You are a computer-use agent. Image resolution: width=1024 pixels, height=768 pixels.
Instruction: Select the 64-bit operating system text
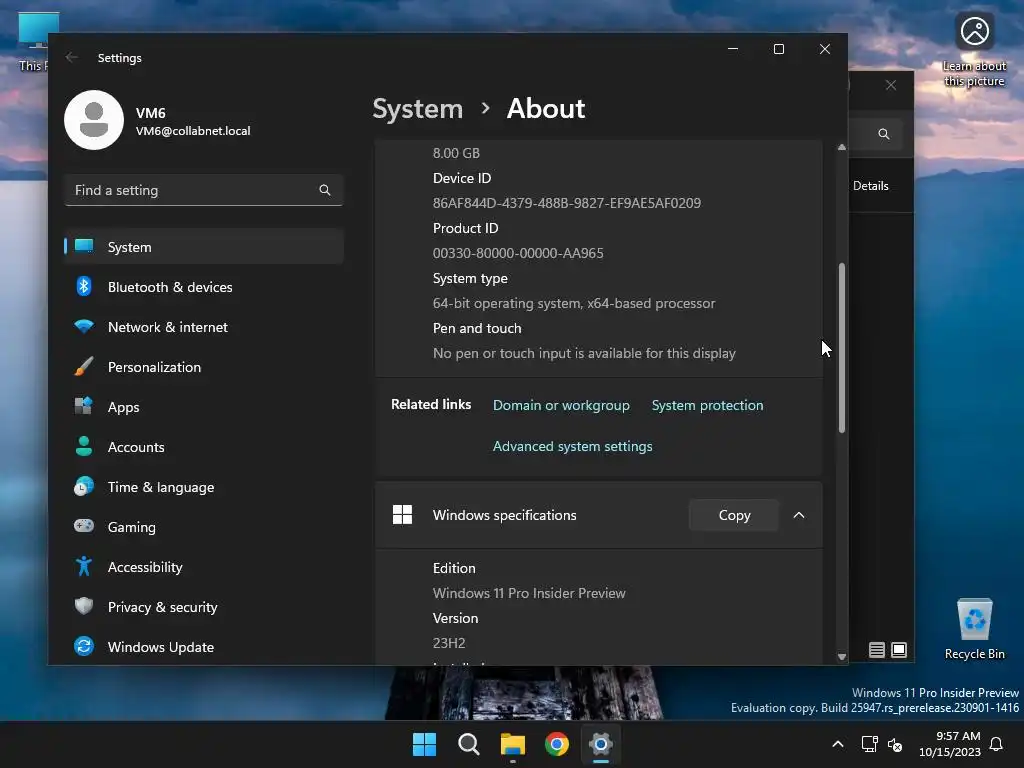[573, 303]
